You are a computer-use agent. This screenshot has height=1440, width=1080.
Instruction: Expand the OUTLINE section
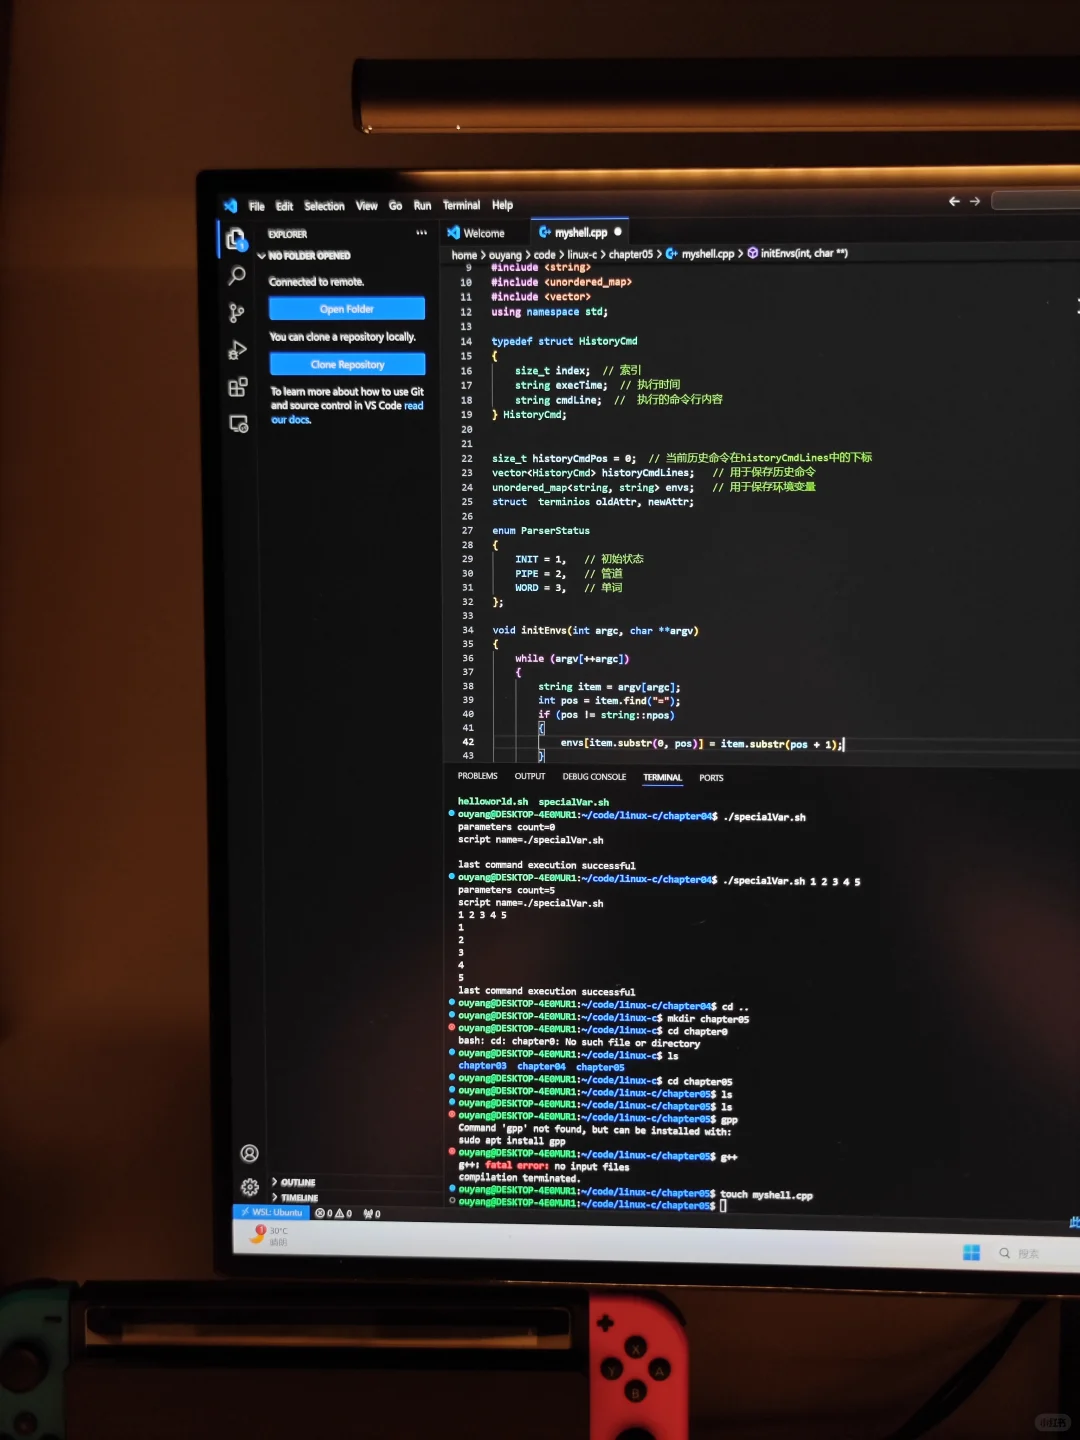[x=296, y=1182]
